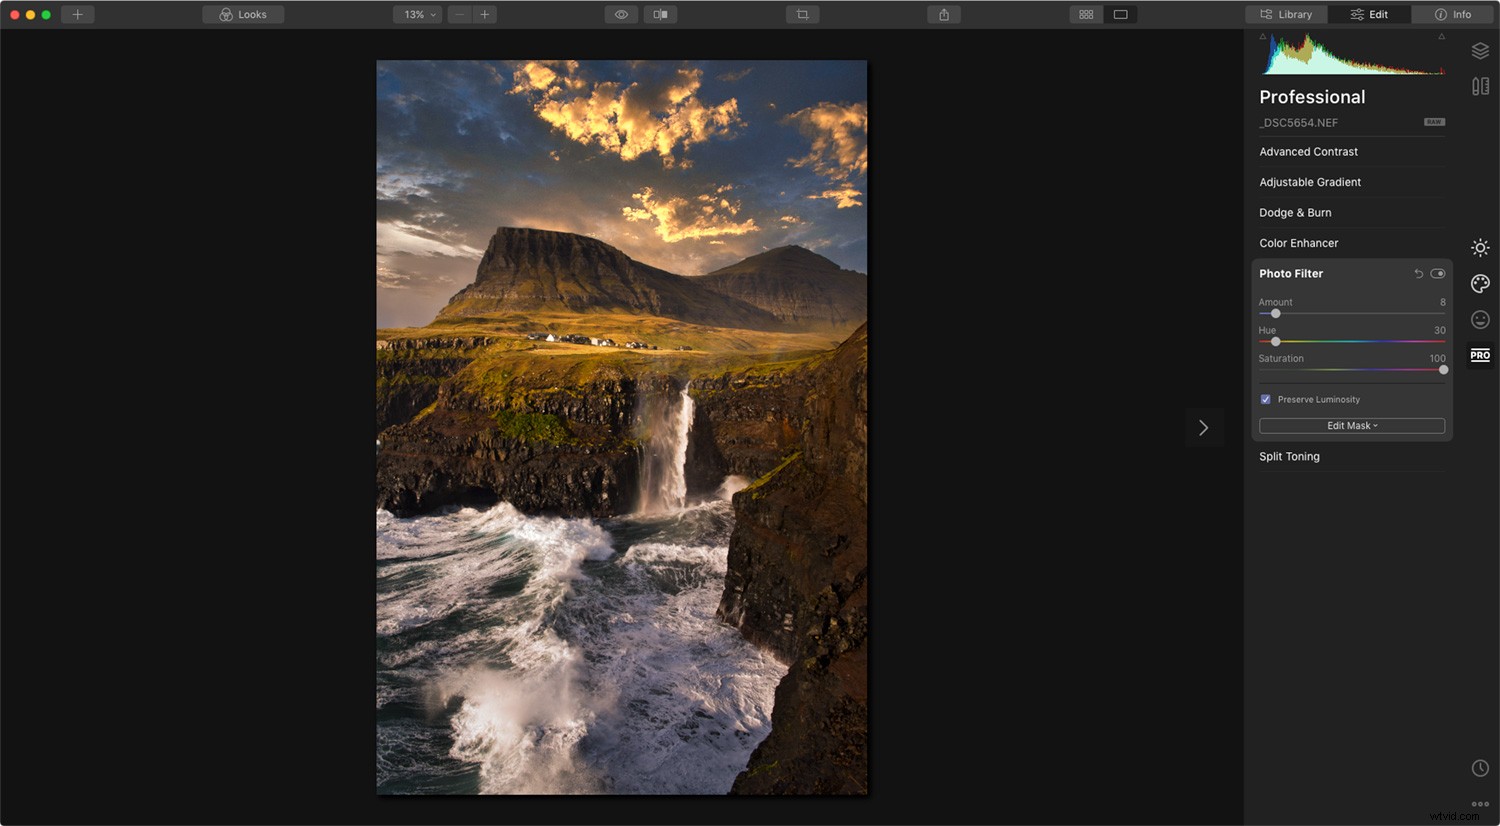
Task: Switch to the Library tab
Action: (x=1286, y=14)
